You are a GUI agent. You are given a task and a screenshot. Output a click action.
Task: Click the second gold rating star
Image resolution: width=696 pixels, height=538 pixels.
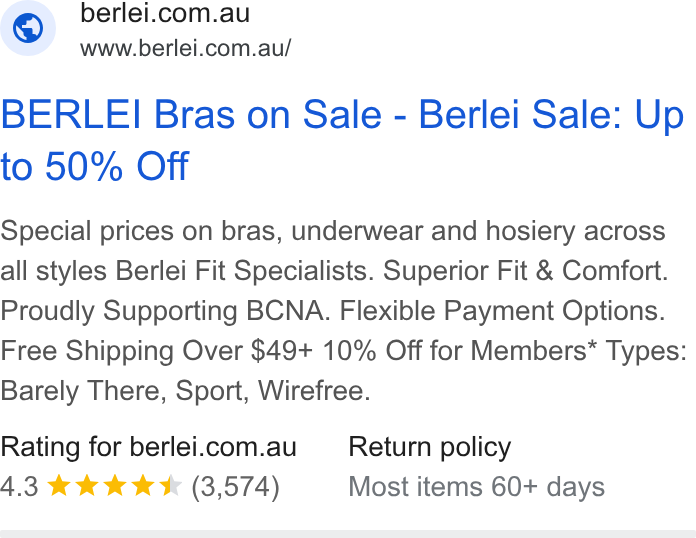coord(87,485)
